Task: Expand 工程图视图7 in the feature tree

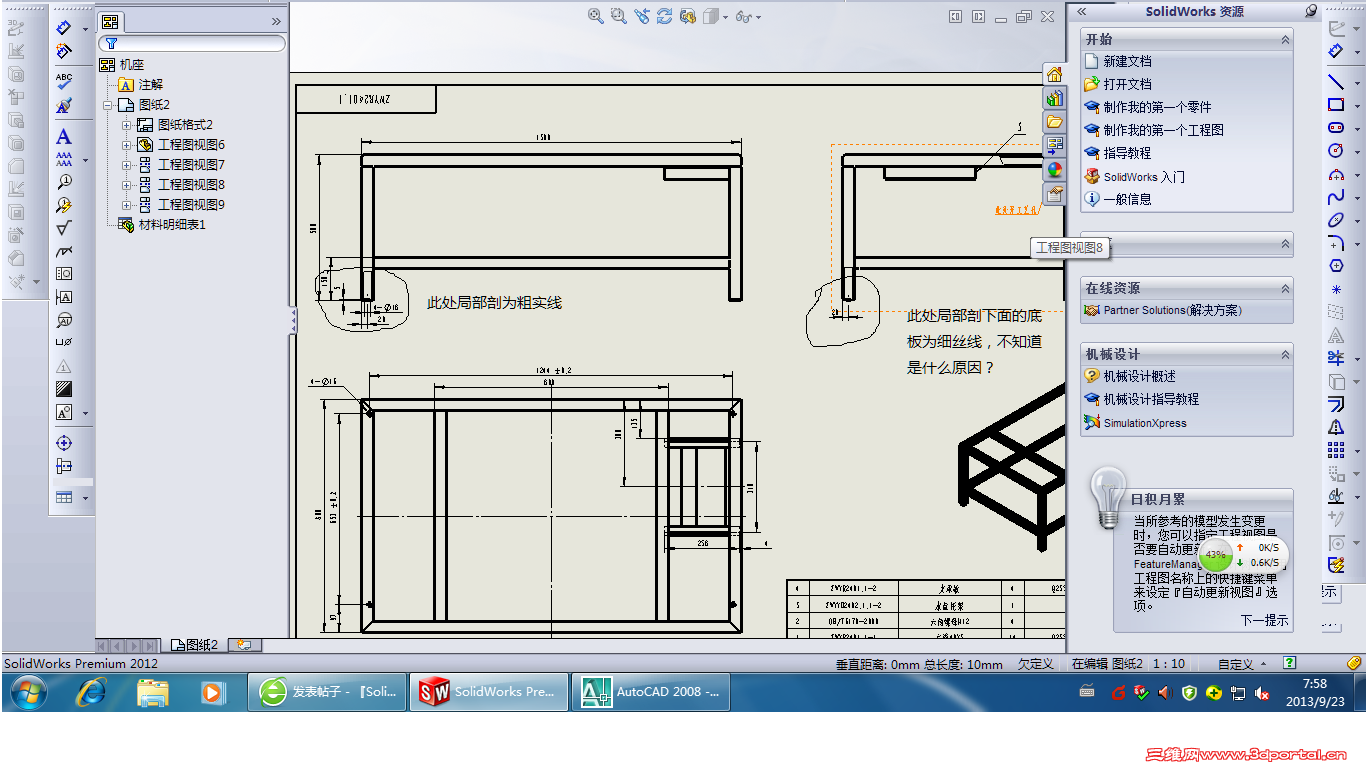Action: click(127, 165)
